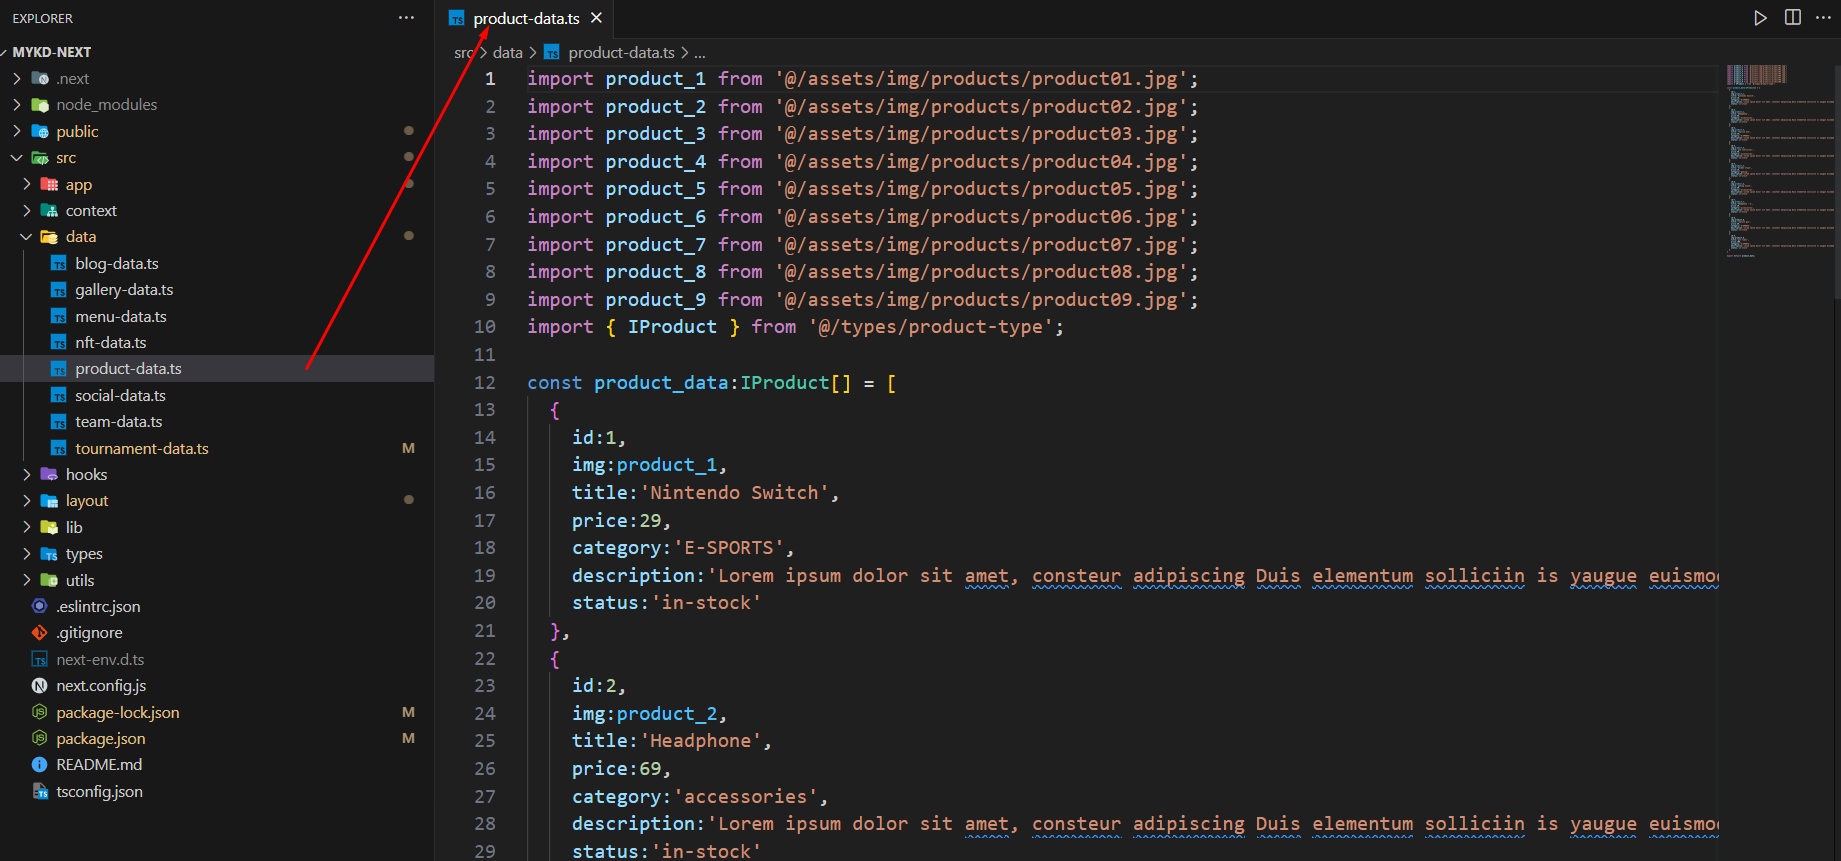This screenshot has width=1841, height=861.
Task: Expand the .next folder chevron
Action: 16,78
